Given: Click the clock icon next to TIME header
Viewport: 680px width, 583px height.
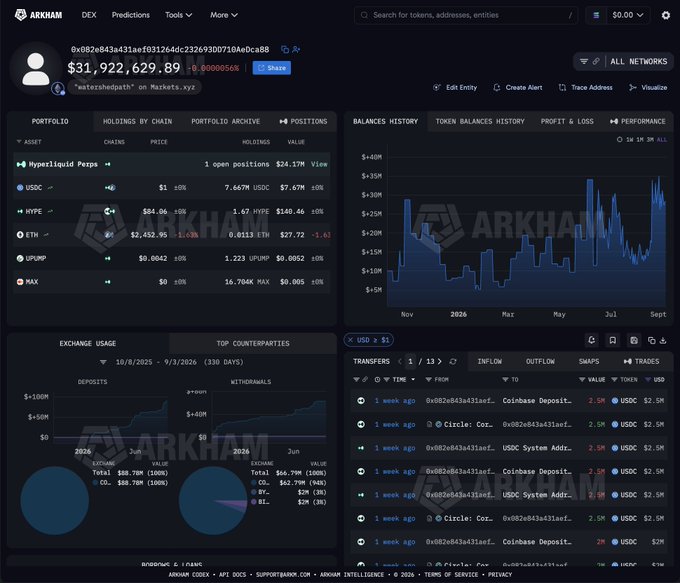Looking at the screenshot, I should click(x=377, y=380).
